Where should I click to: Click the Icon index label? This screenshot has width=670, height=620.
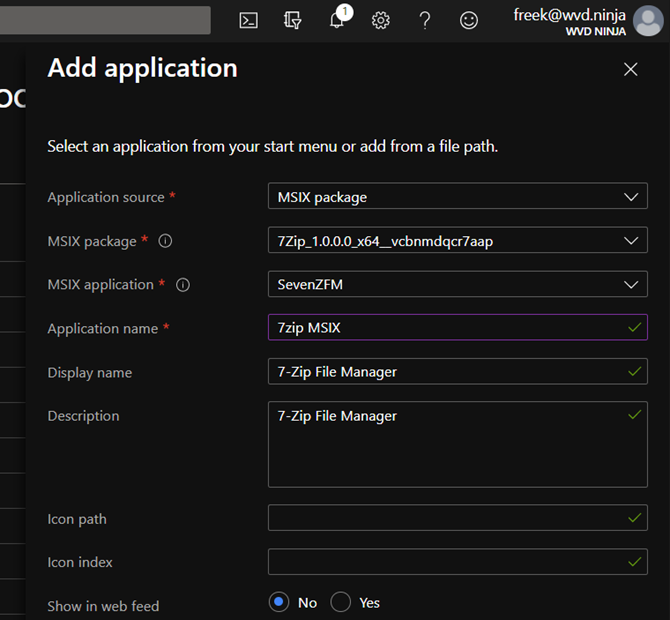(80, 562)
